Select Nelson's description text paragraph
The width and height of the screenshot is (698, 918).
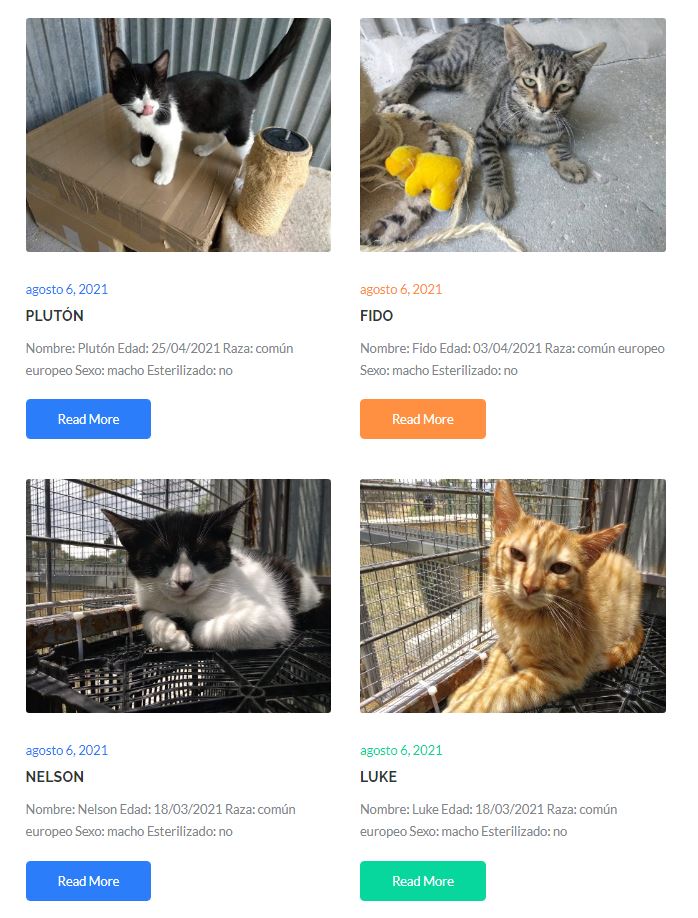tap(160, 820)
